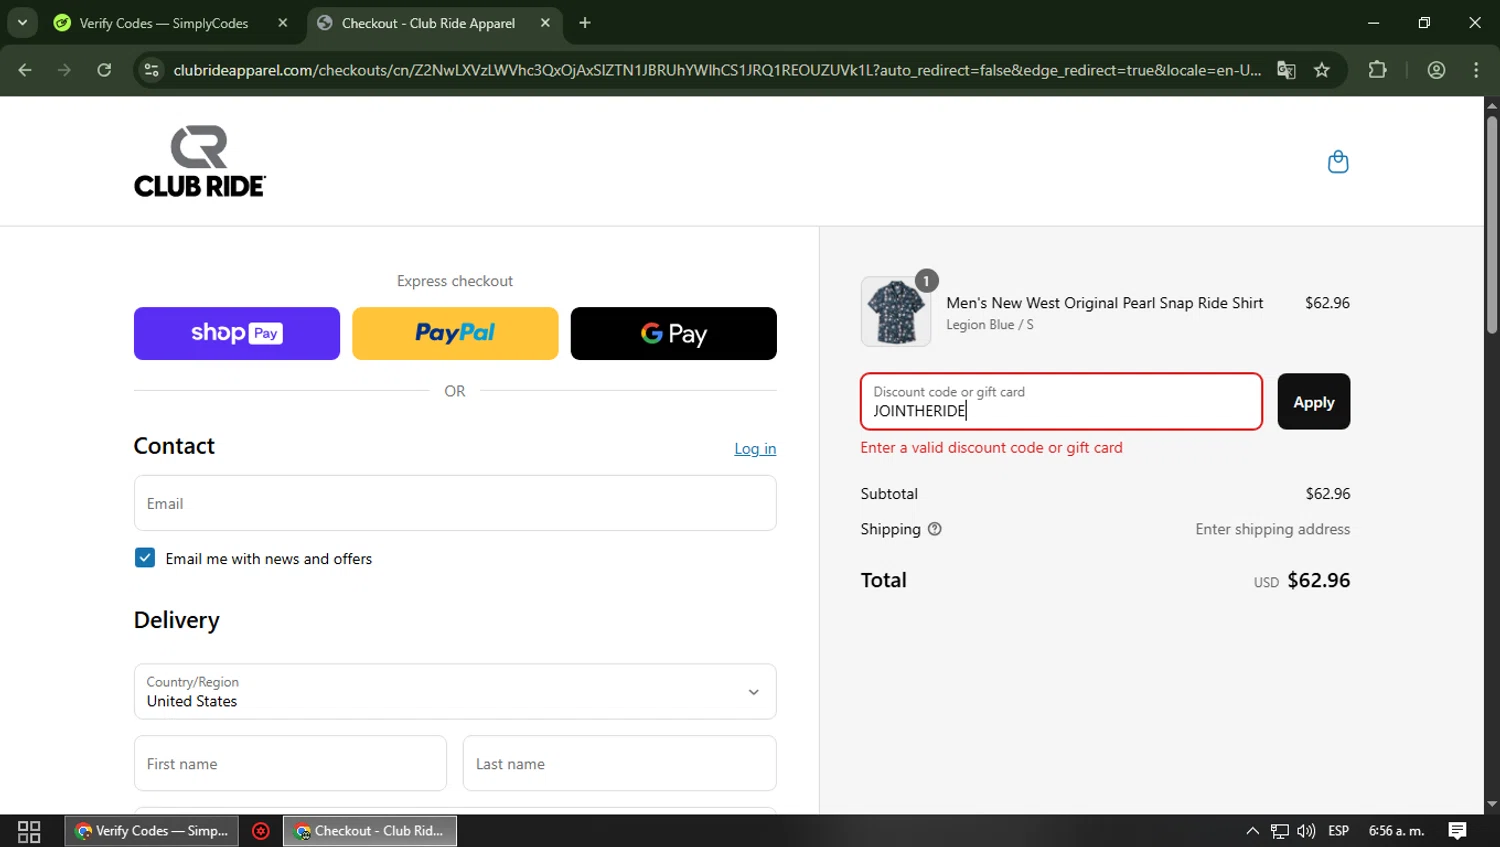
Task: Open the Windows Task View icon
Action: click(29, 831)
